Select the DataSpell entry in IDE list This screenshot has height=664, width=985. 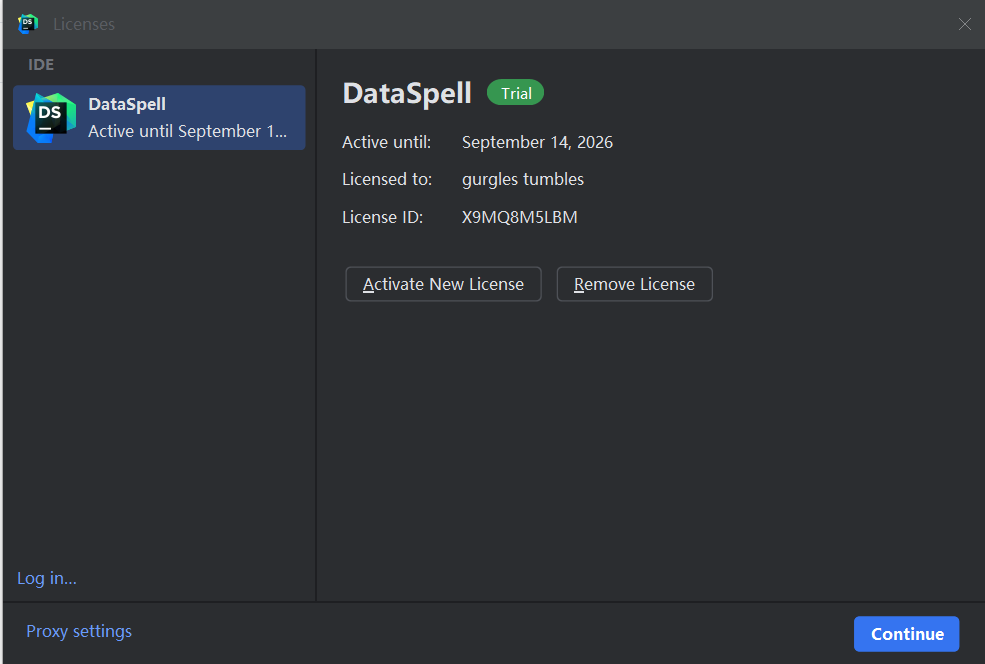click(x=159, y=117)
